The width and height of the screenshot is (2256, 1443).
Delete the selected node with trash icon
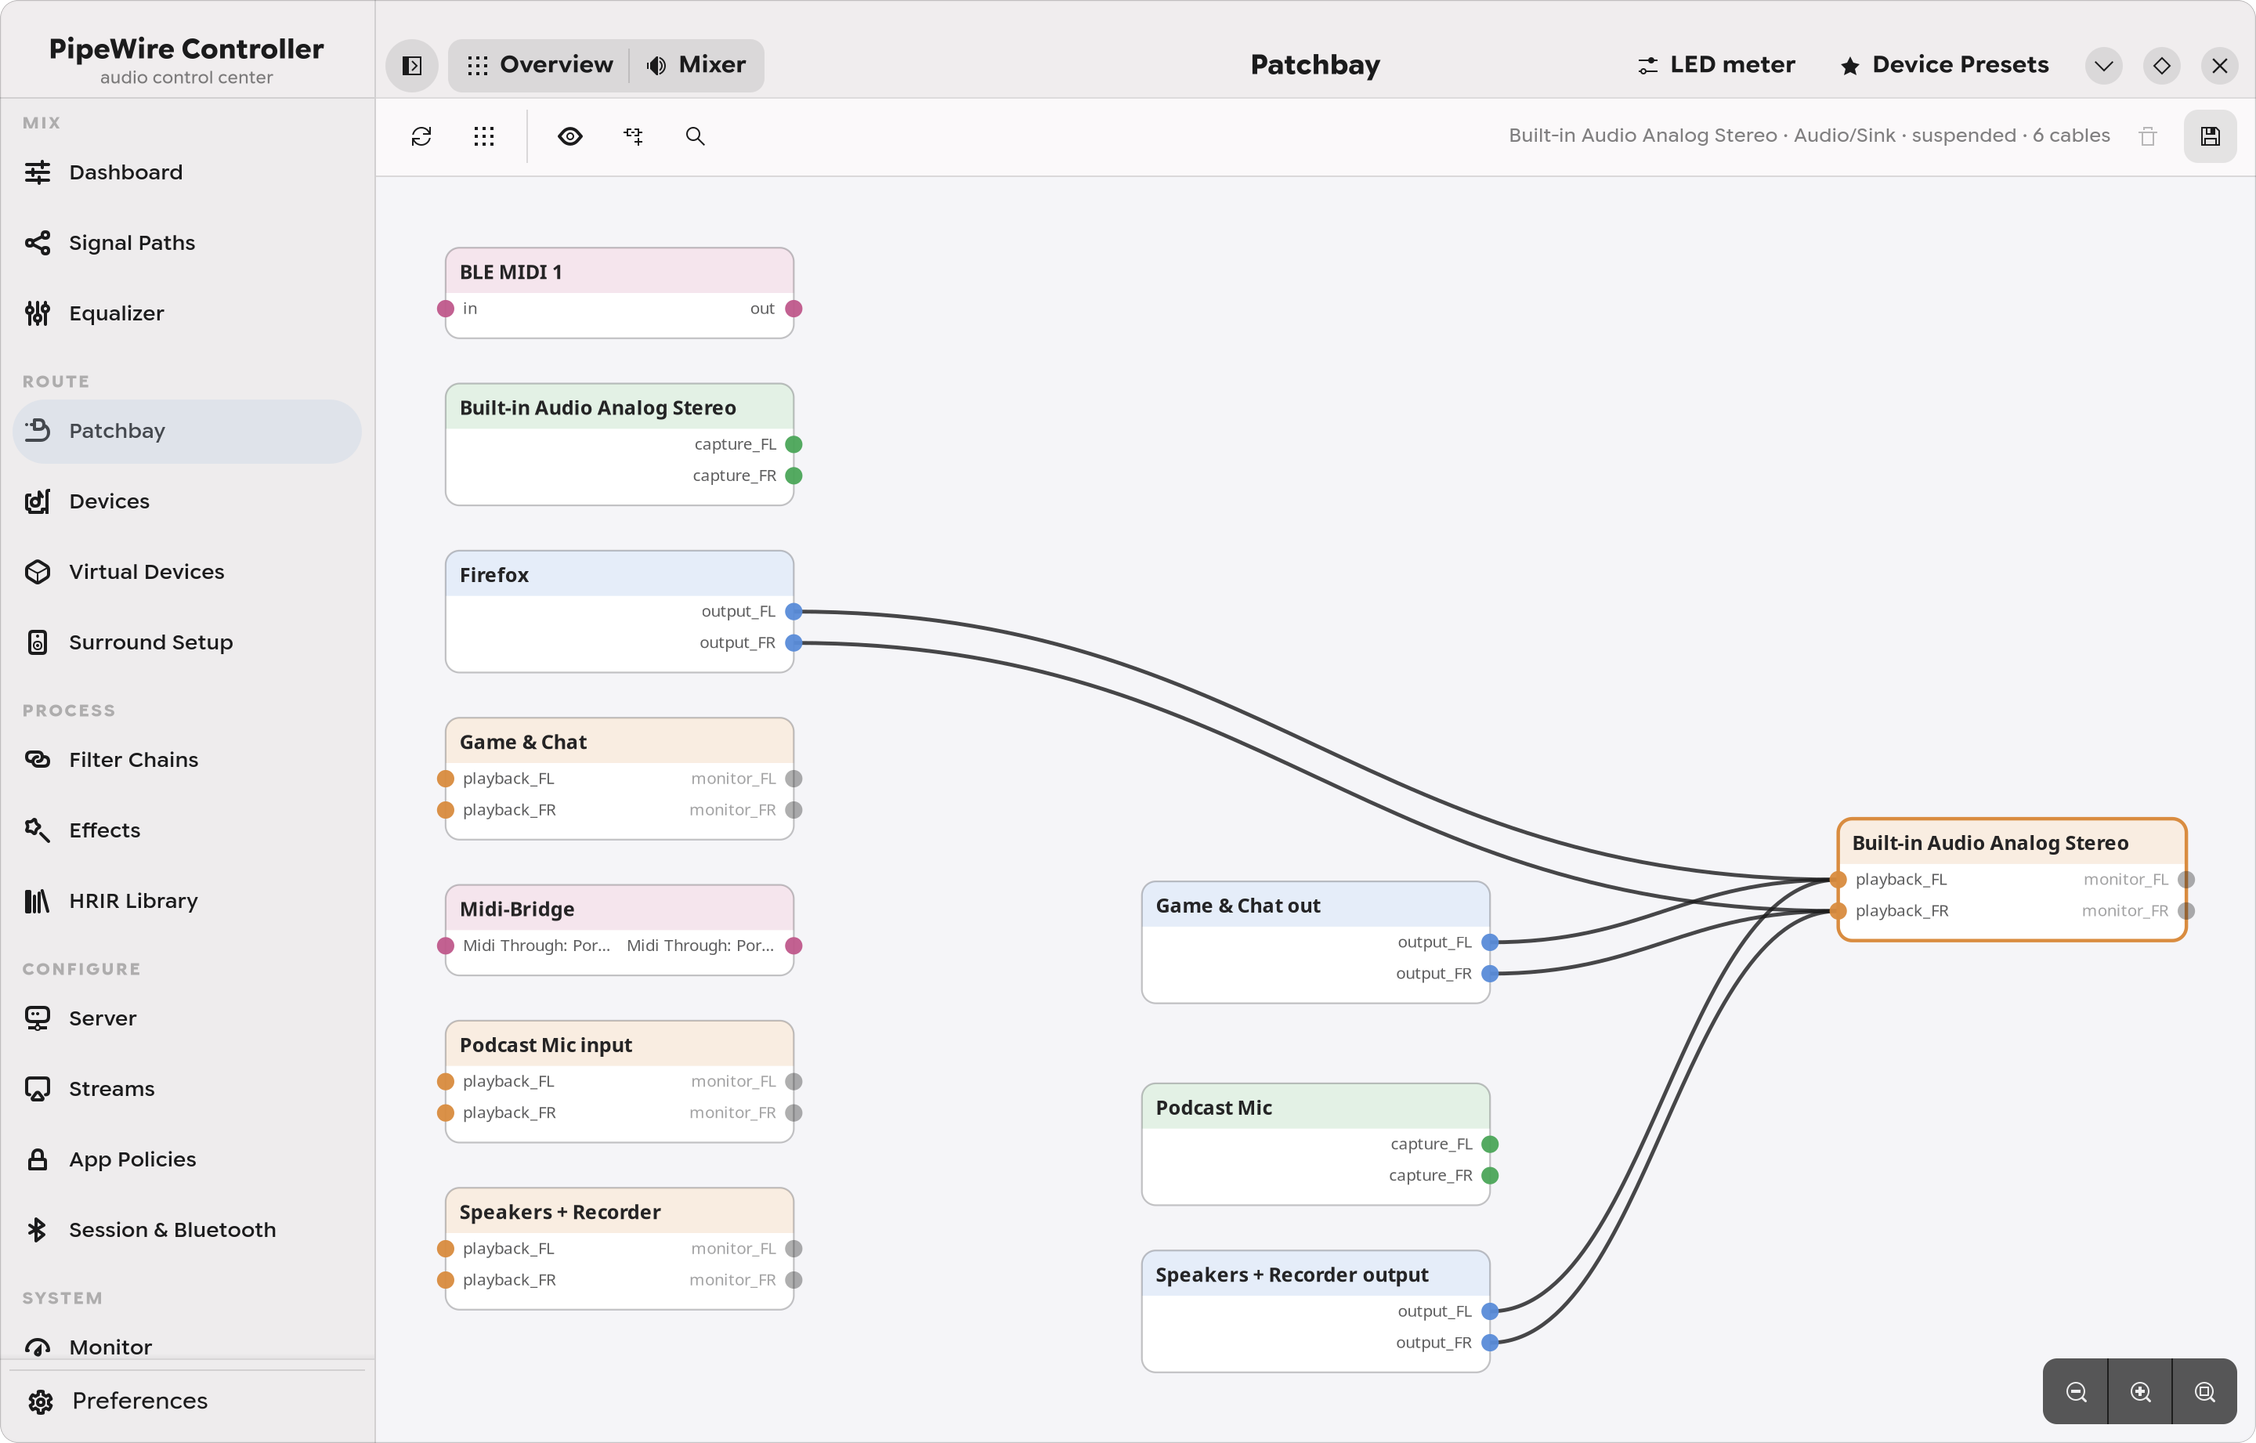click(x=2148, y=136)
